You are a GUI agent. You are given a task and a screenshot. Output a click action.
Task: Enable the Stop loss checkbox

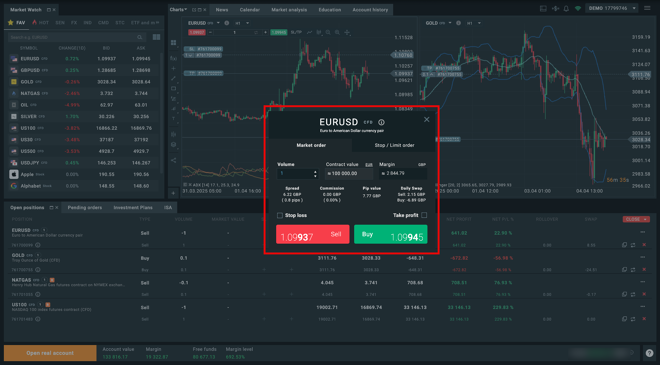279,216
